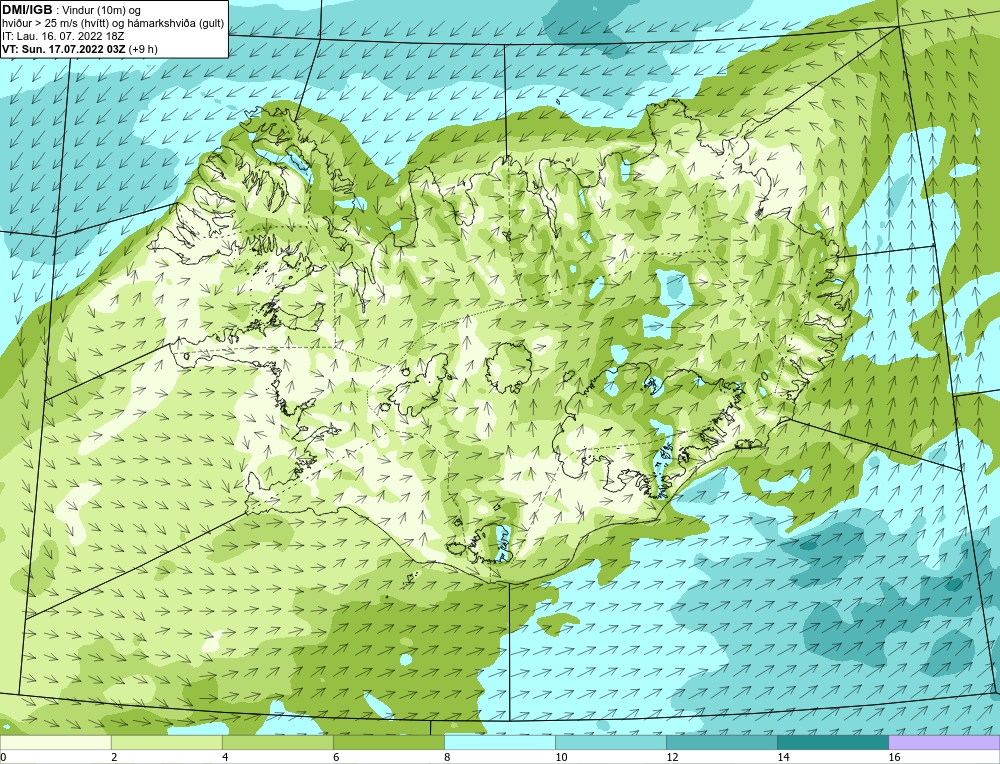Click the legend value '8'

point(447,757)
